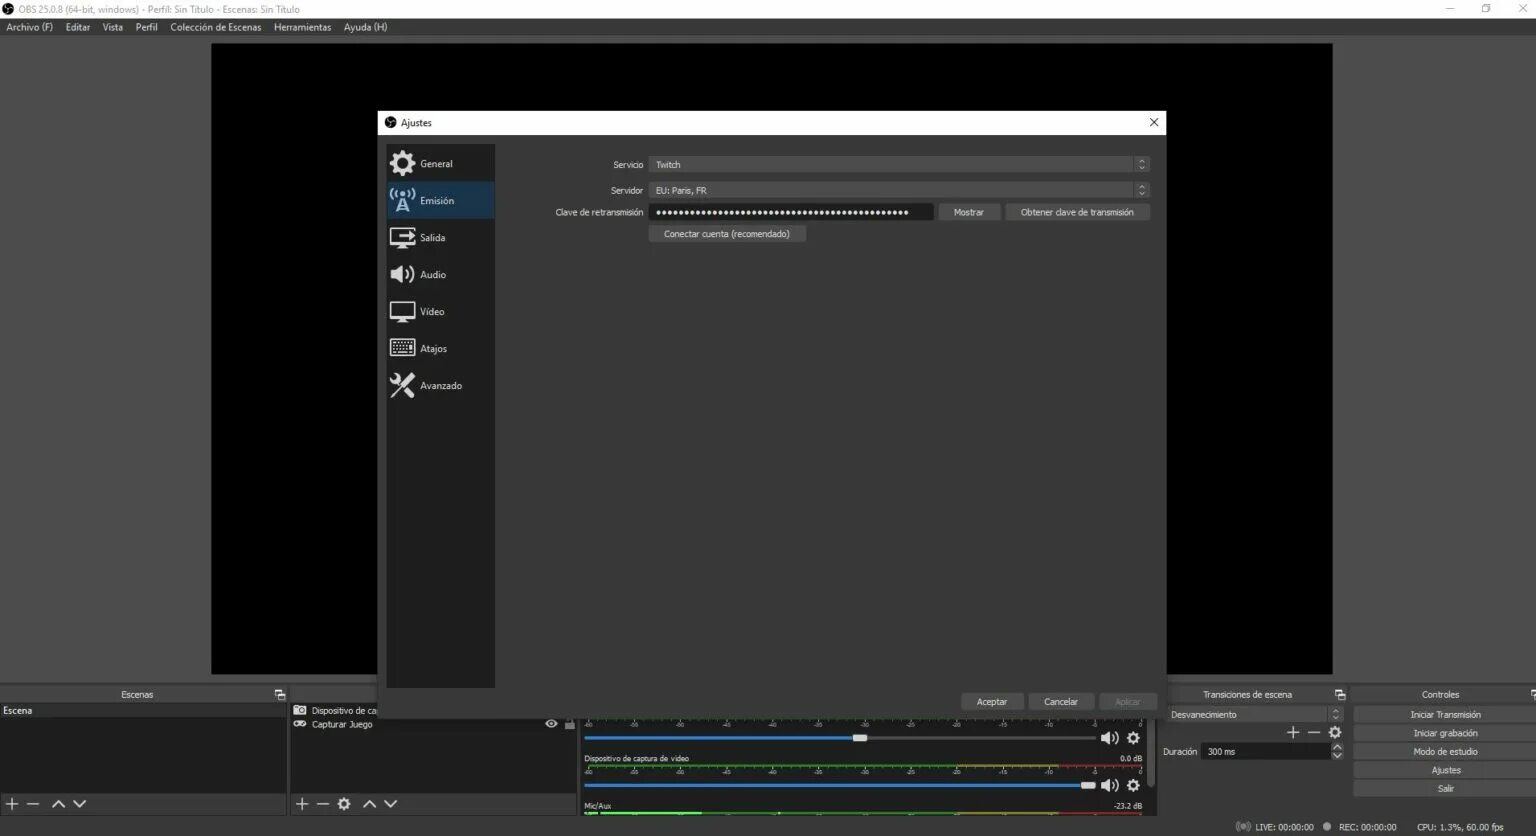The width and height of the screenshot is (1536, 836).
Task: Open the Avanzado settings section
Action: (440, 385)
